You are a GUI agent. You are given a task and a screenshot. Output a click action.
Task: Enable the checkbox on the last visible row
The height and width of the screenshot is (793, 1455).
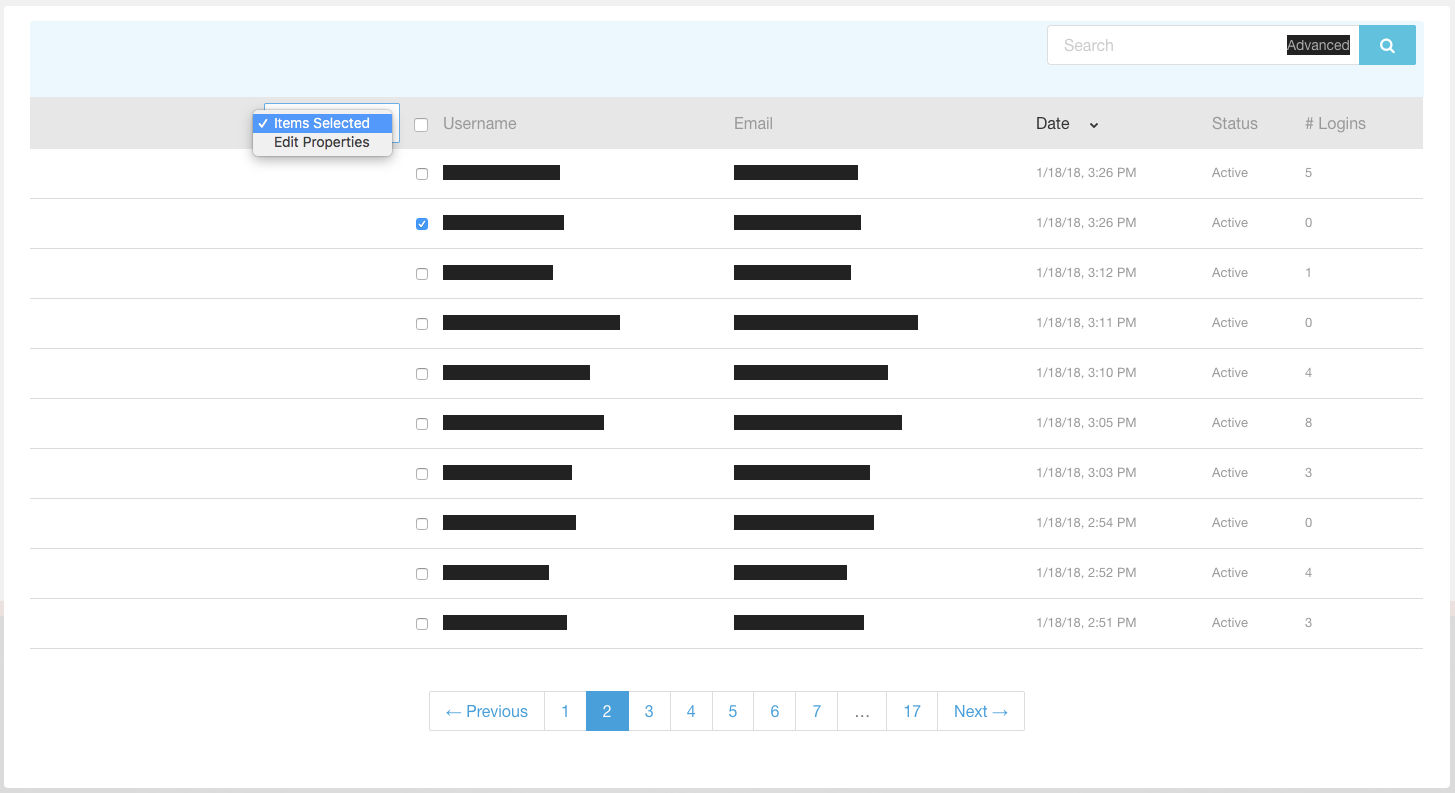coord(421,623)
